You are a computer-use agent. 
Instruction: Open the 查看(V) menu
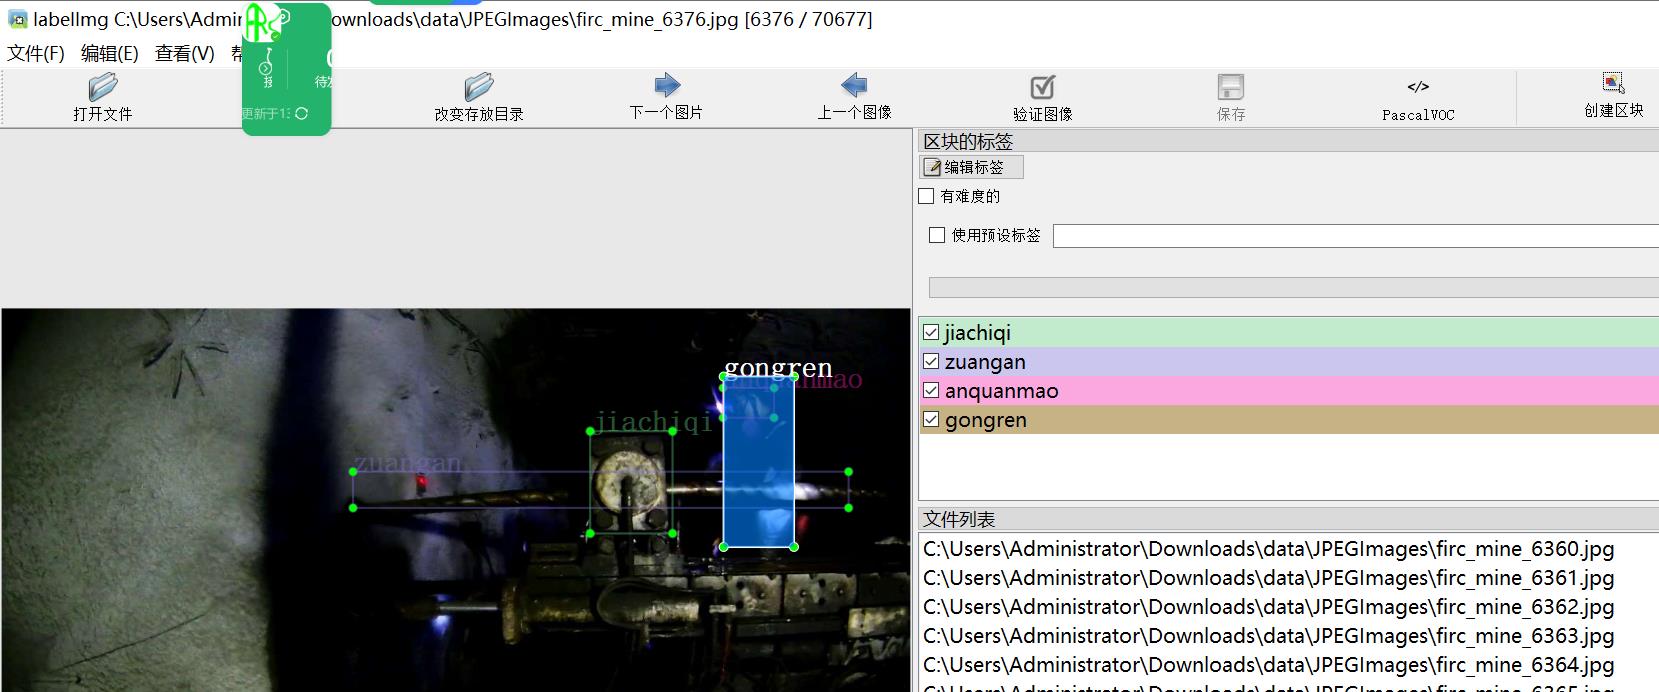[185, 53]
